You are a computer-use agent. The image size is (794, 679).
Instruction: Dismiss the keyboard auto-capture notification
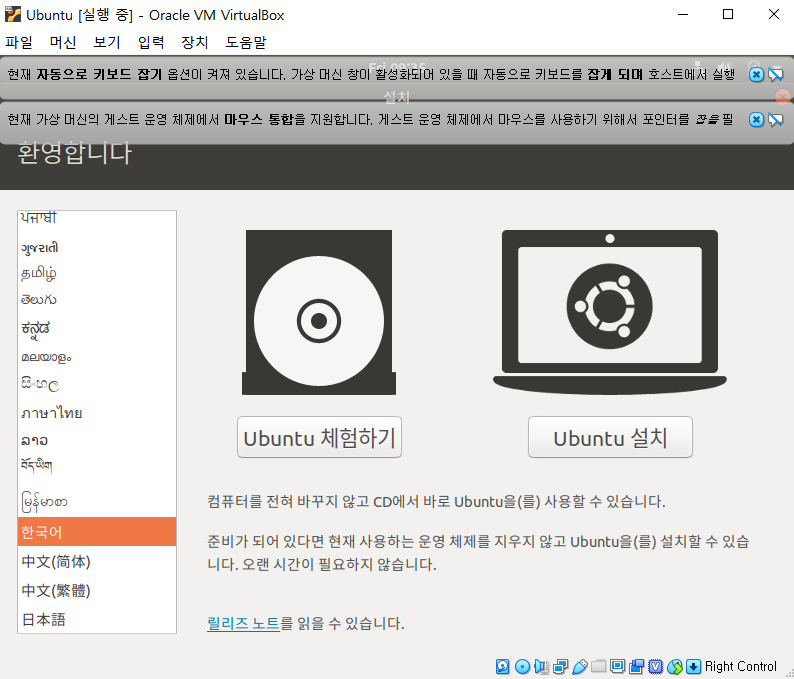click(756, 75)
